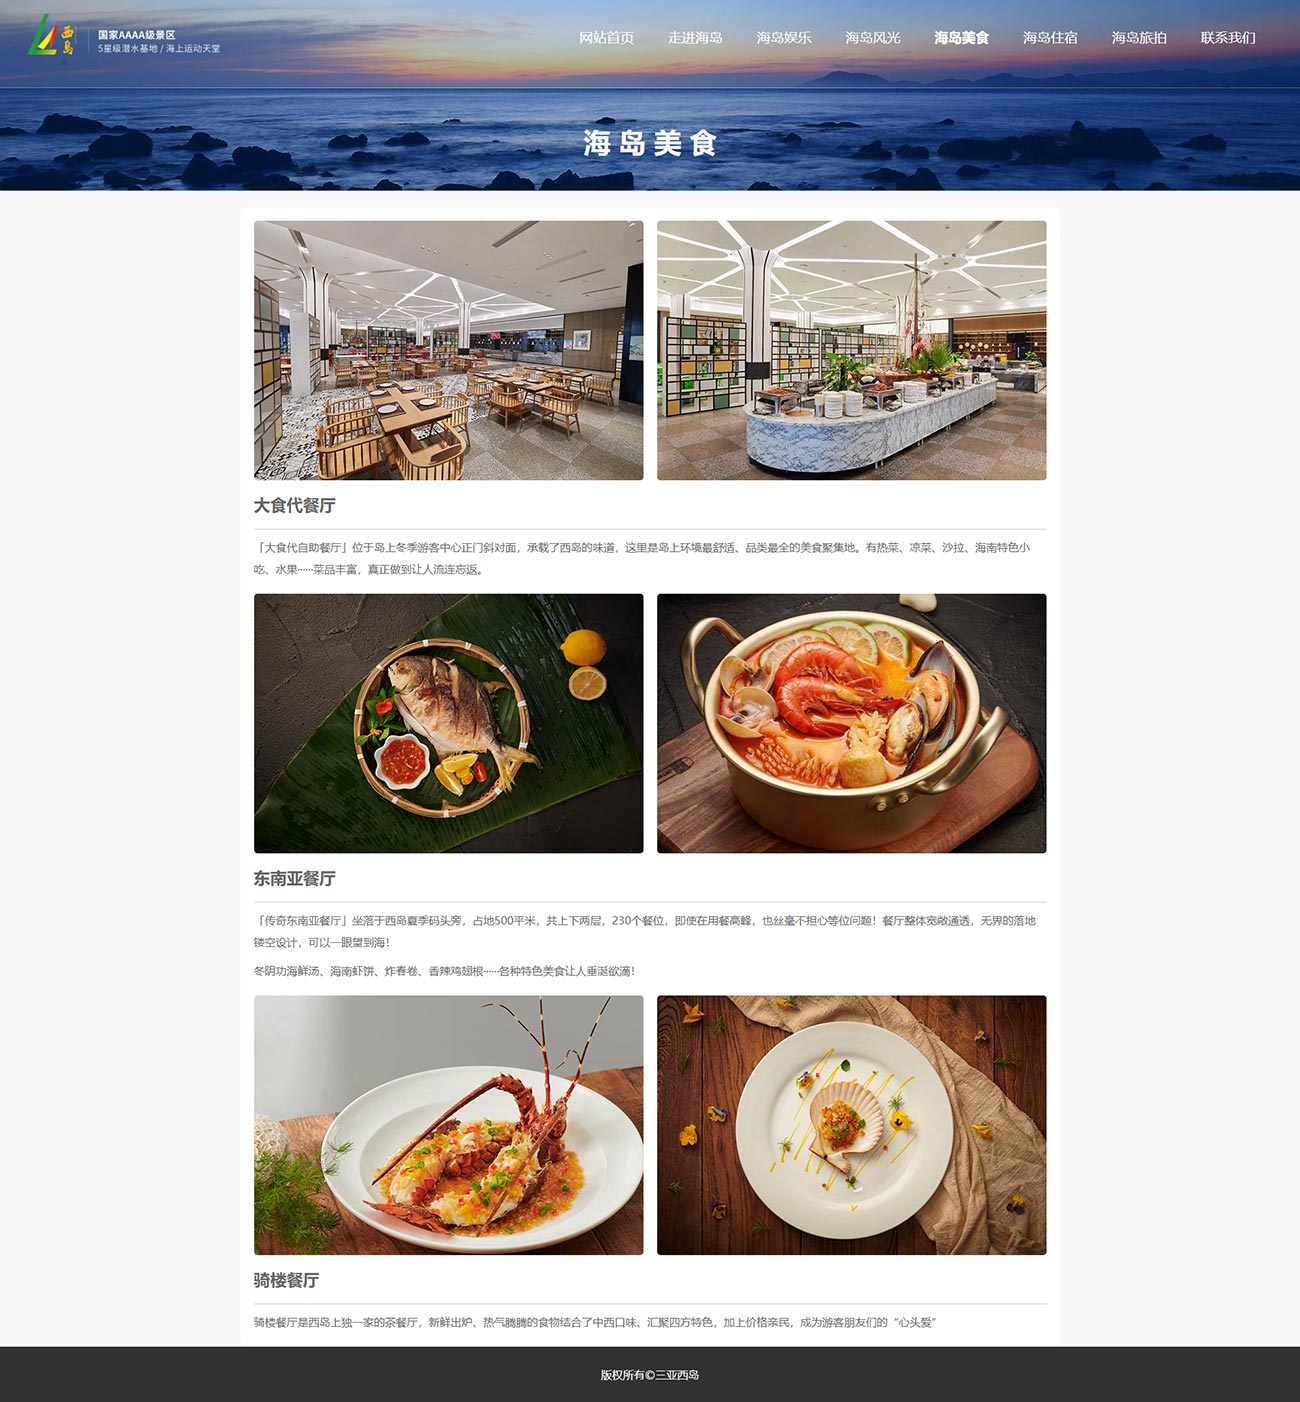Open the 海岛旅拍 menu entry

1139,38
